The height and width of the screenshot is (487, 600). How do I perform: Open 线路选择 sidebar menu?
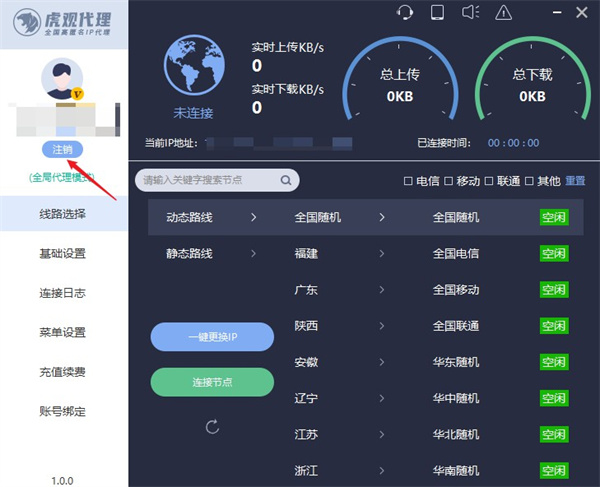point(64,213)
